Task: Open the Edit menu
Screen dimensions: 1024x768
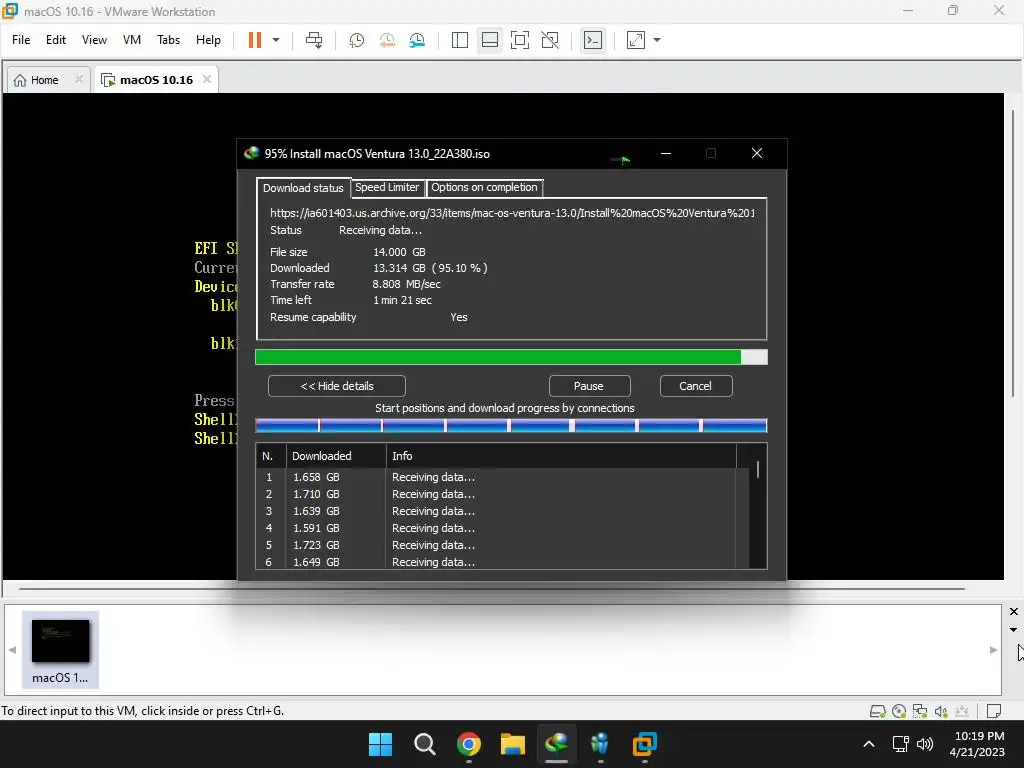Action: (x=56, y=40)
